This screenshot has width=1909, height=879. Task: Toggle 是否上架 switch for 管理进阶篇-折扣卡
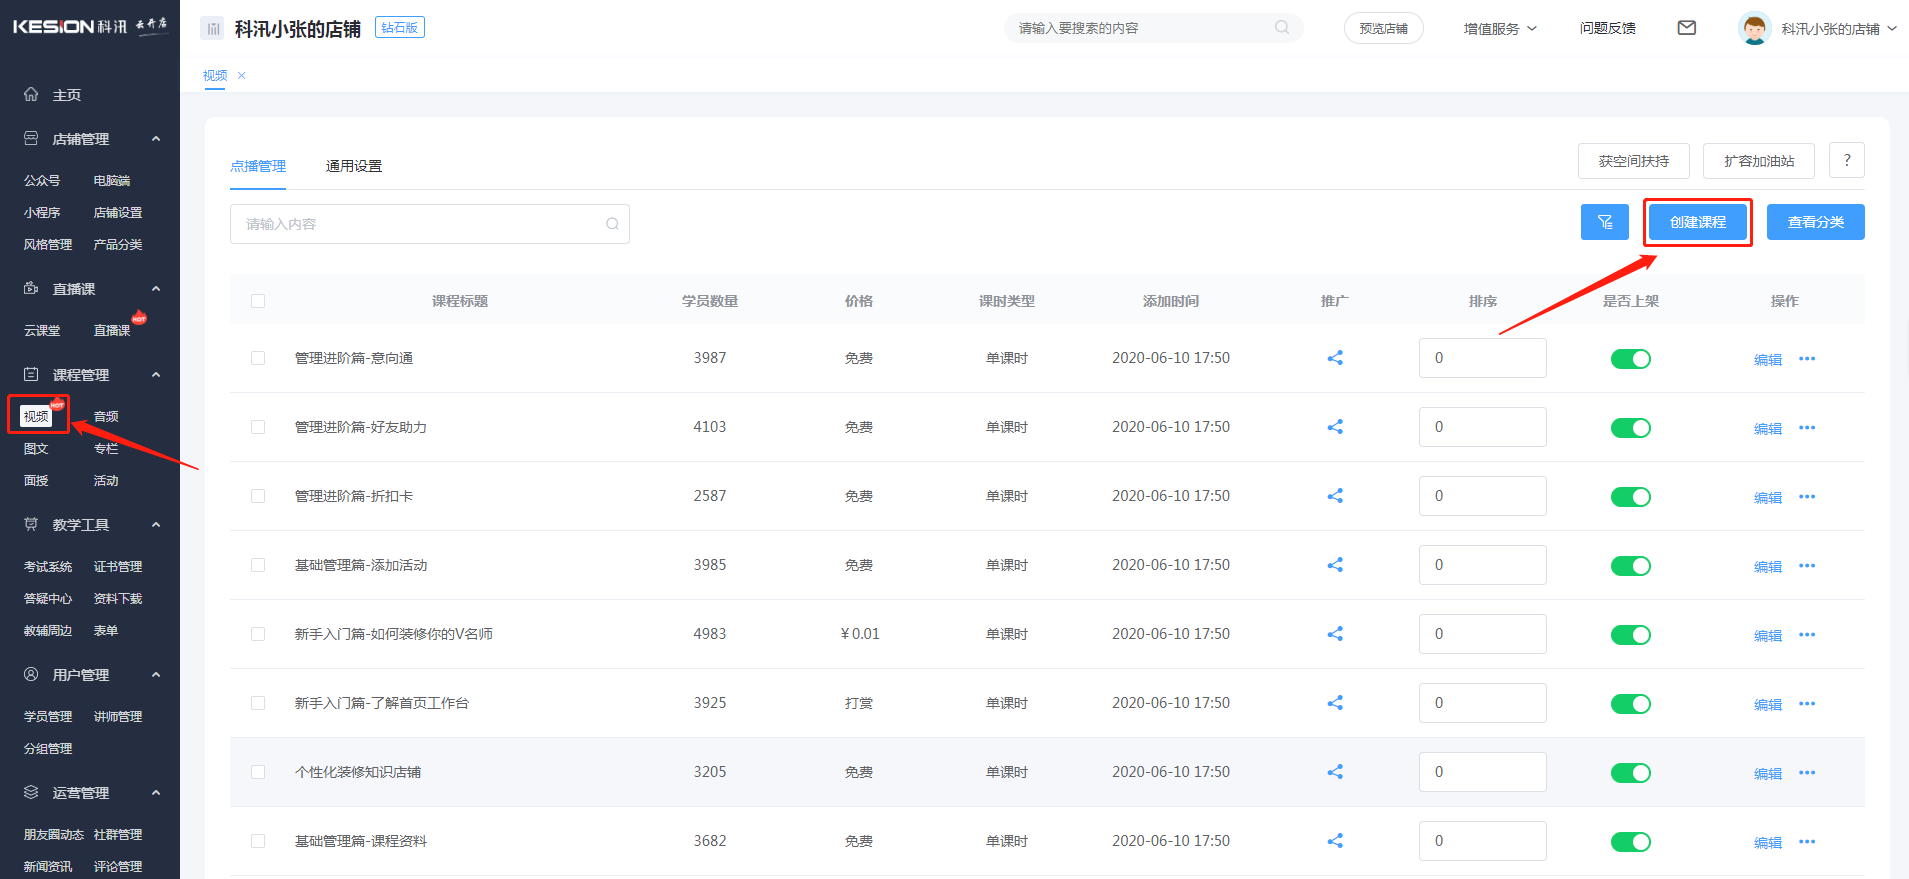pyautogui.click(x=1630, y=497)
